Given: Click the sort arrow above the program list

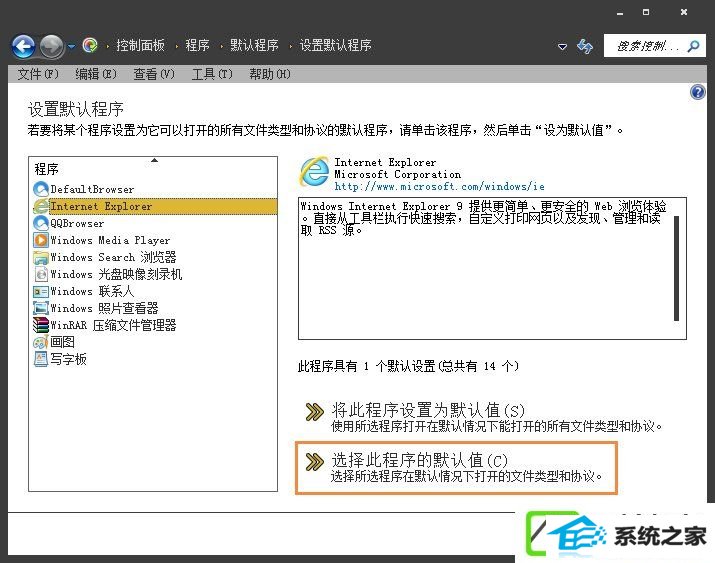Looking at the screenshot, I should pyautogui.click(x=154, y=160).
